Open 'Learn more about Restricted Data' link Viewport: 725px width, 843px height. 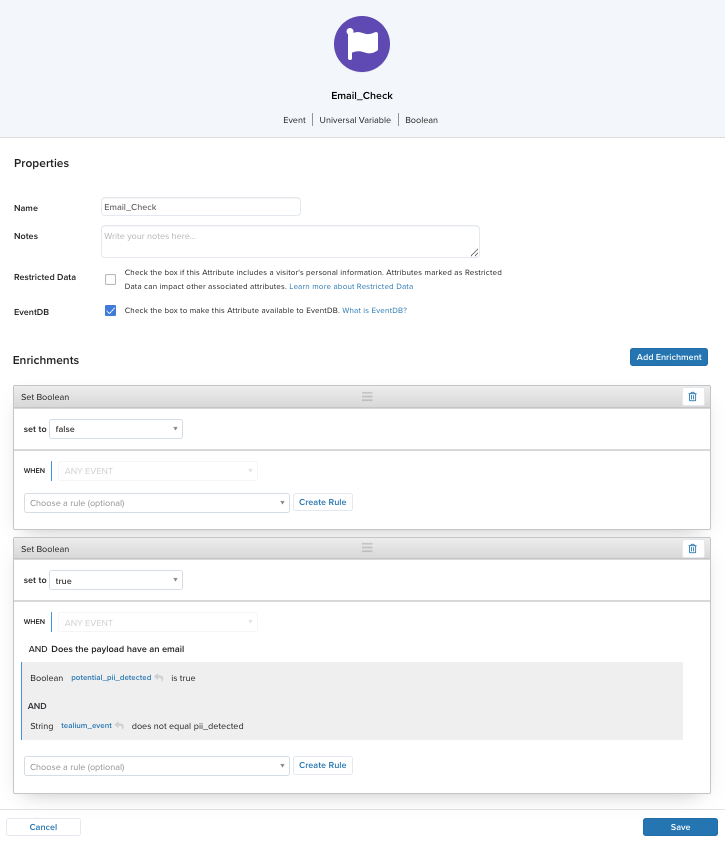coord(351,286)
